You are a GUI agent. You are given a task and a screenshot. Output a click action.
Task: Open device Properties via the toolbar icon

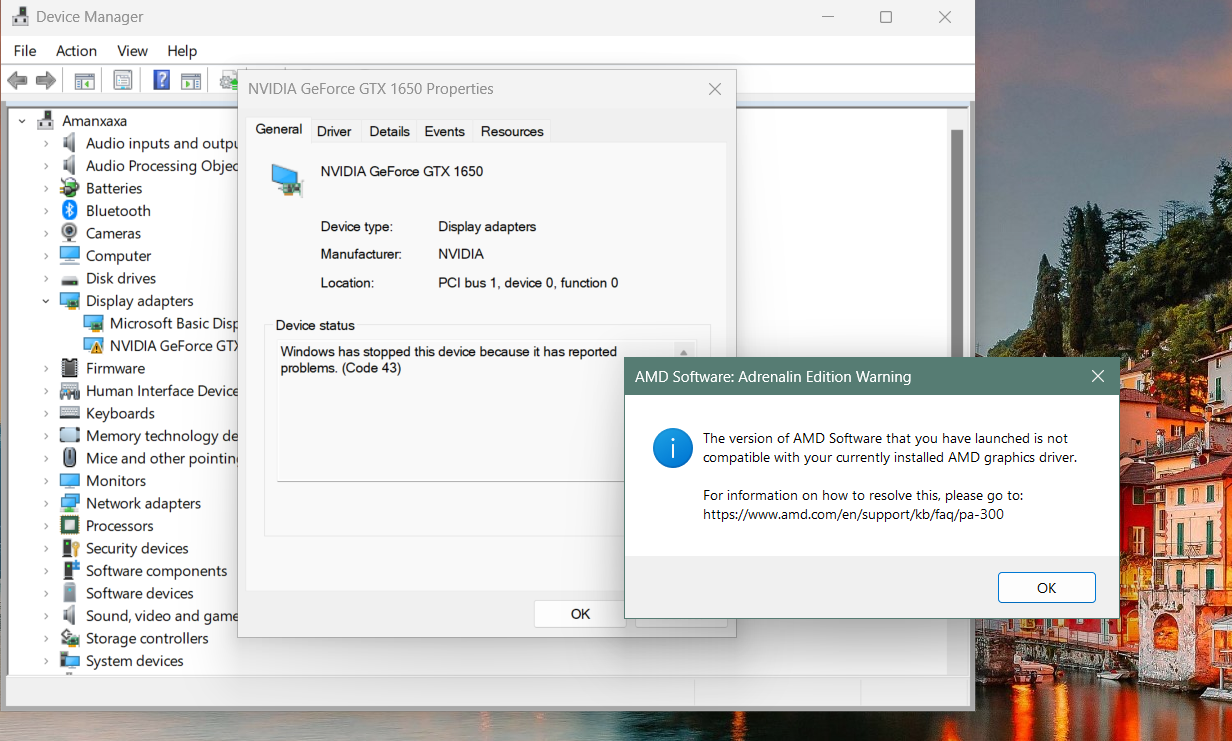click(122, 80)
